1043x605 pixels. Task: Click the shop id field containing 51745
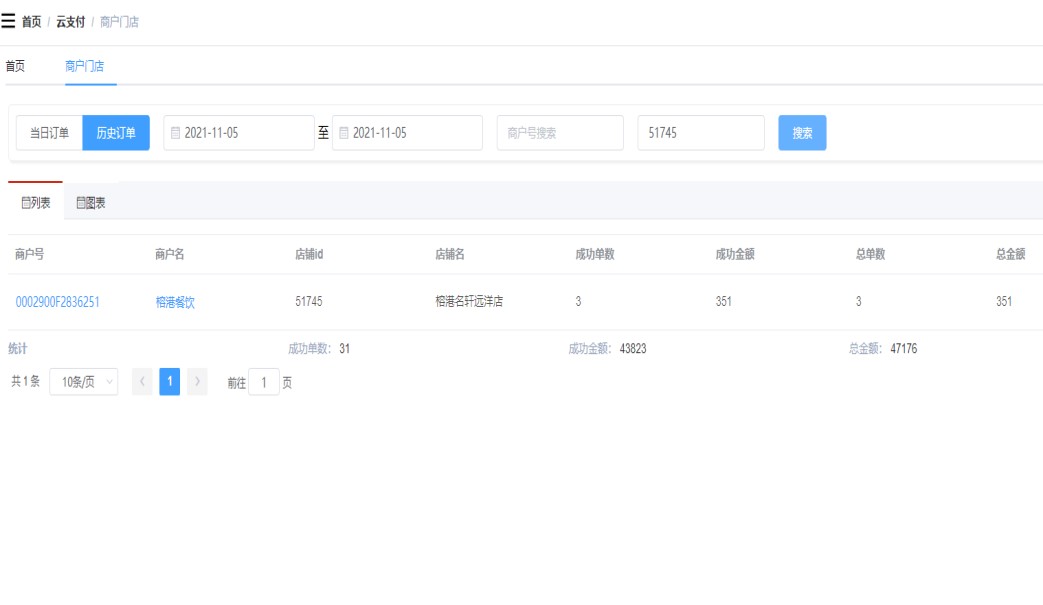[700, 133]
